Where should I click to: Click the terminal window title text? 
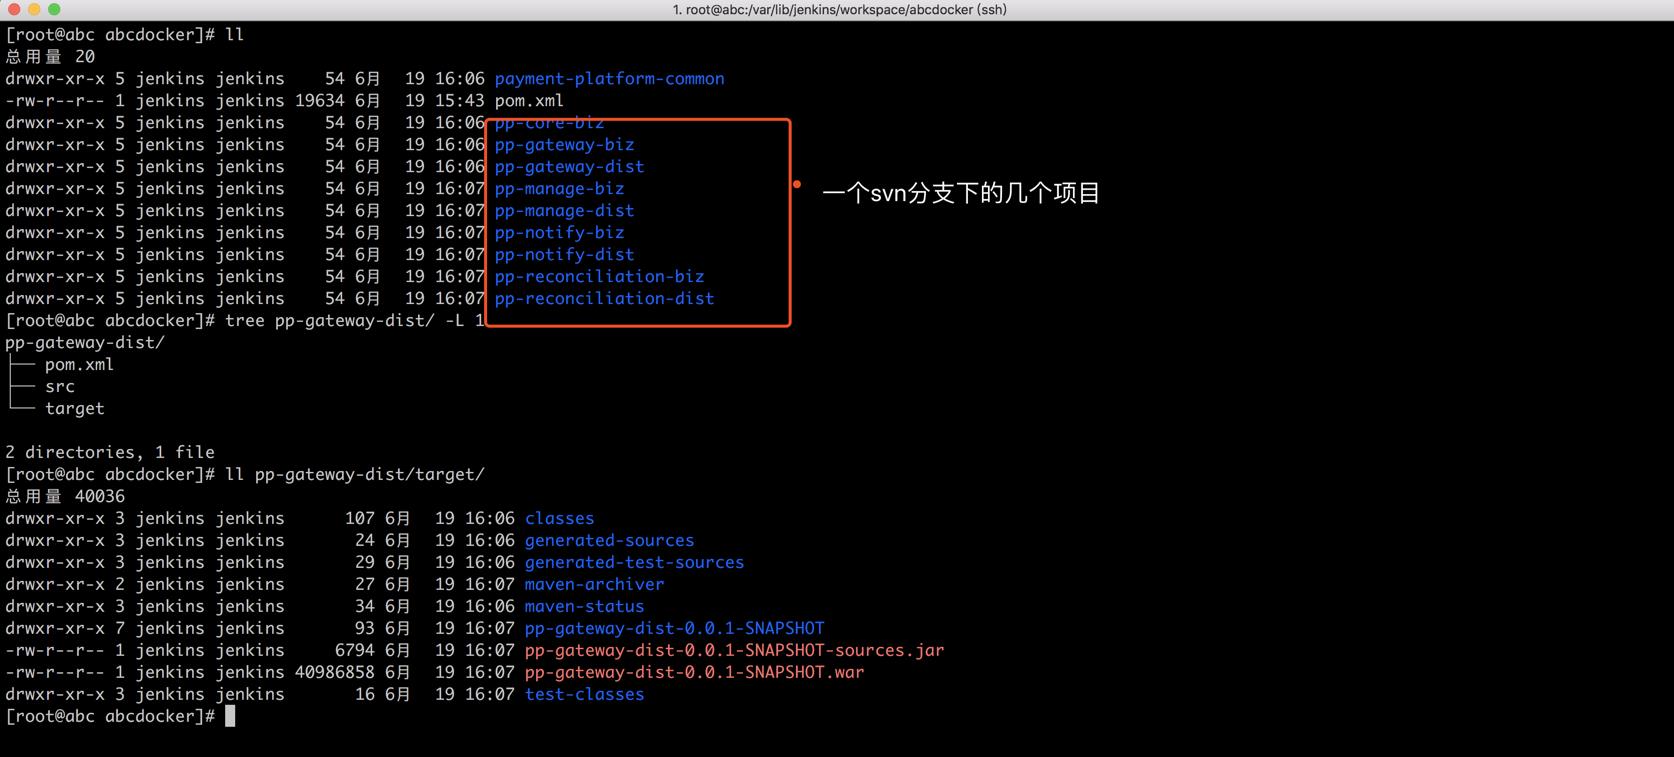click(x=839, y=10)
